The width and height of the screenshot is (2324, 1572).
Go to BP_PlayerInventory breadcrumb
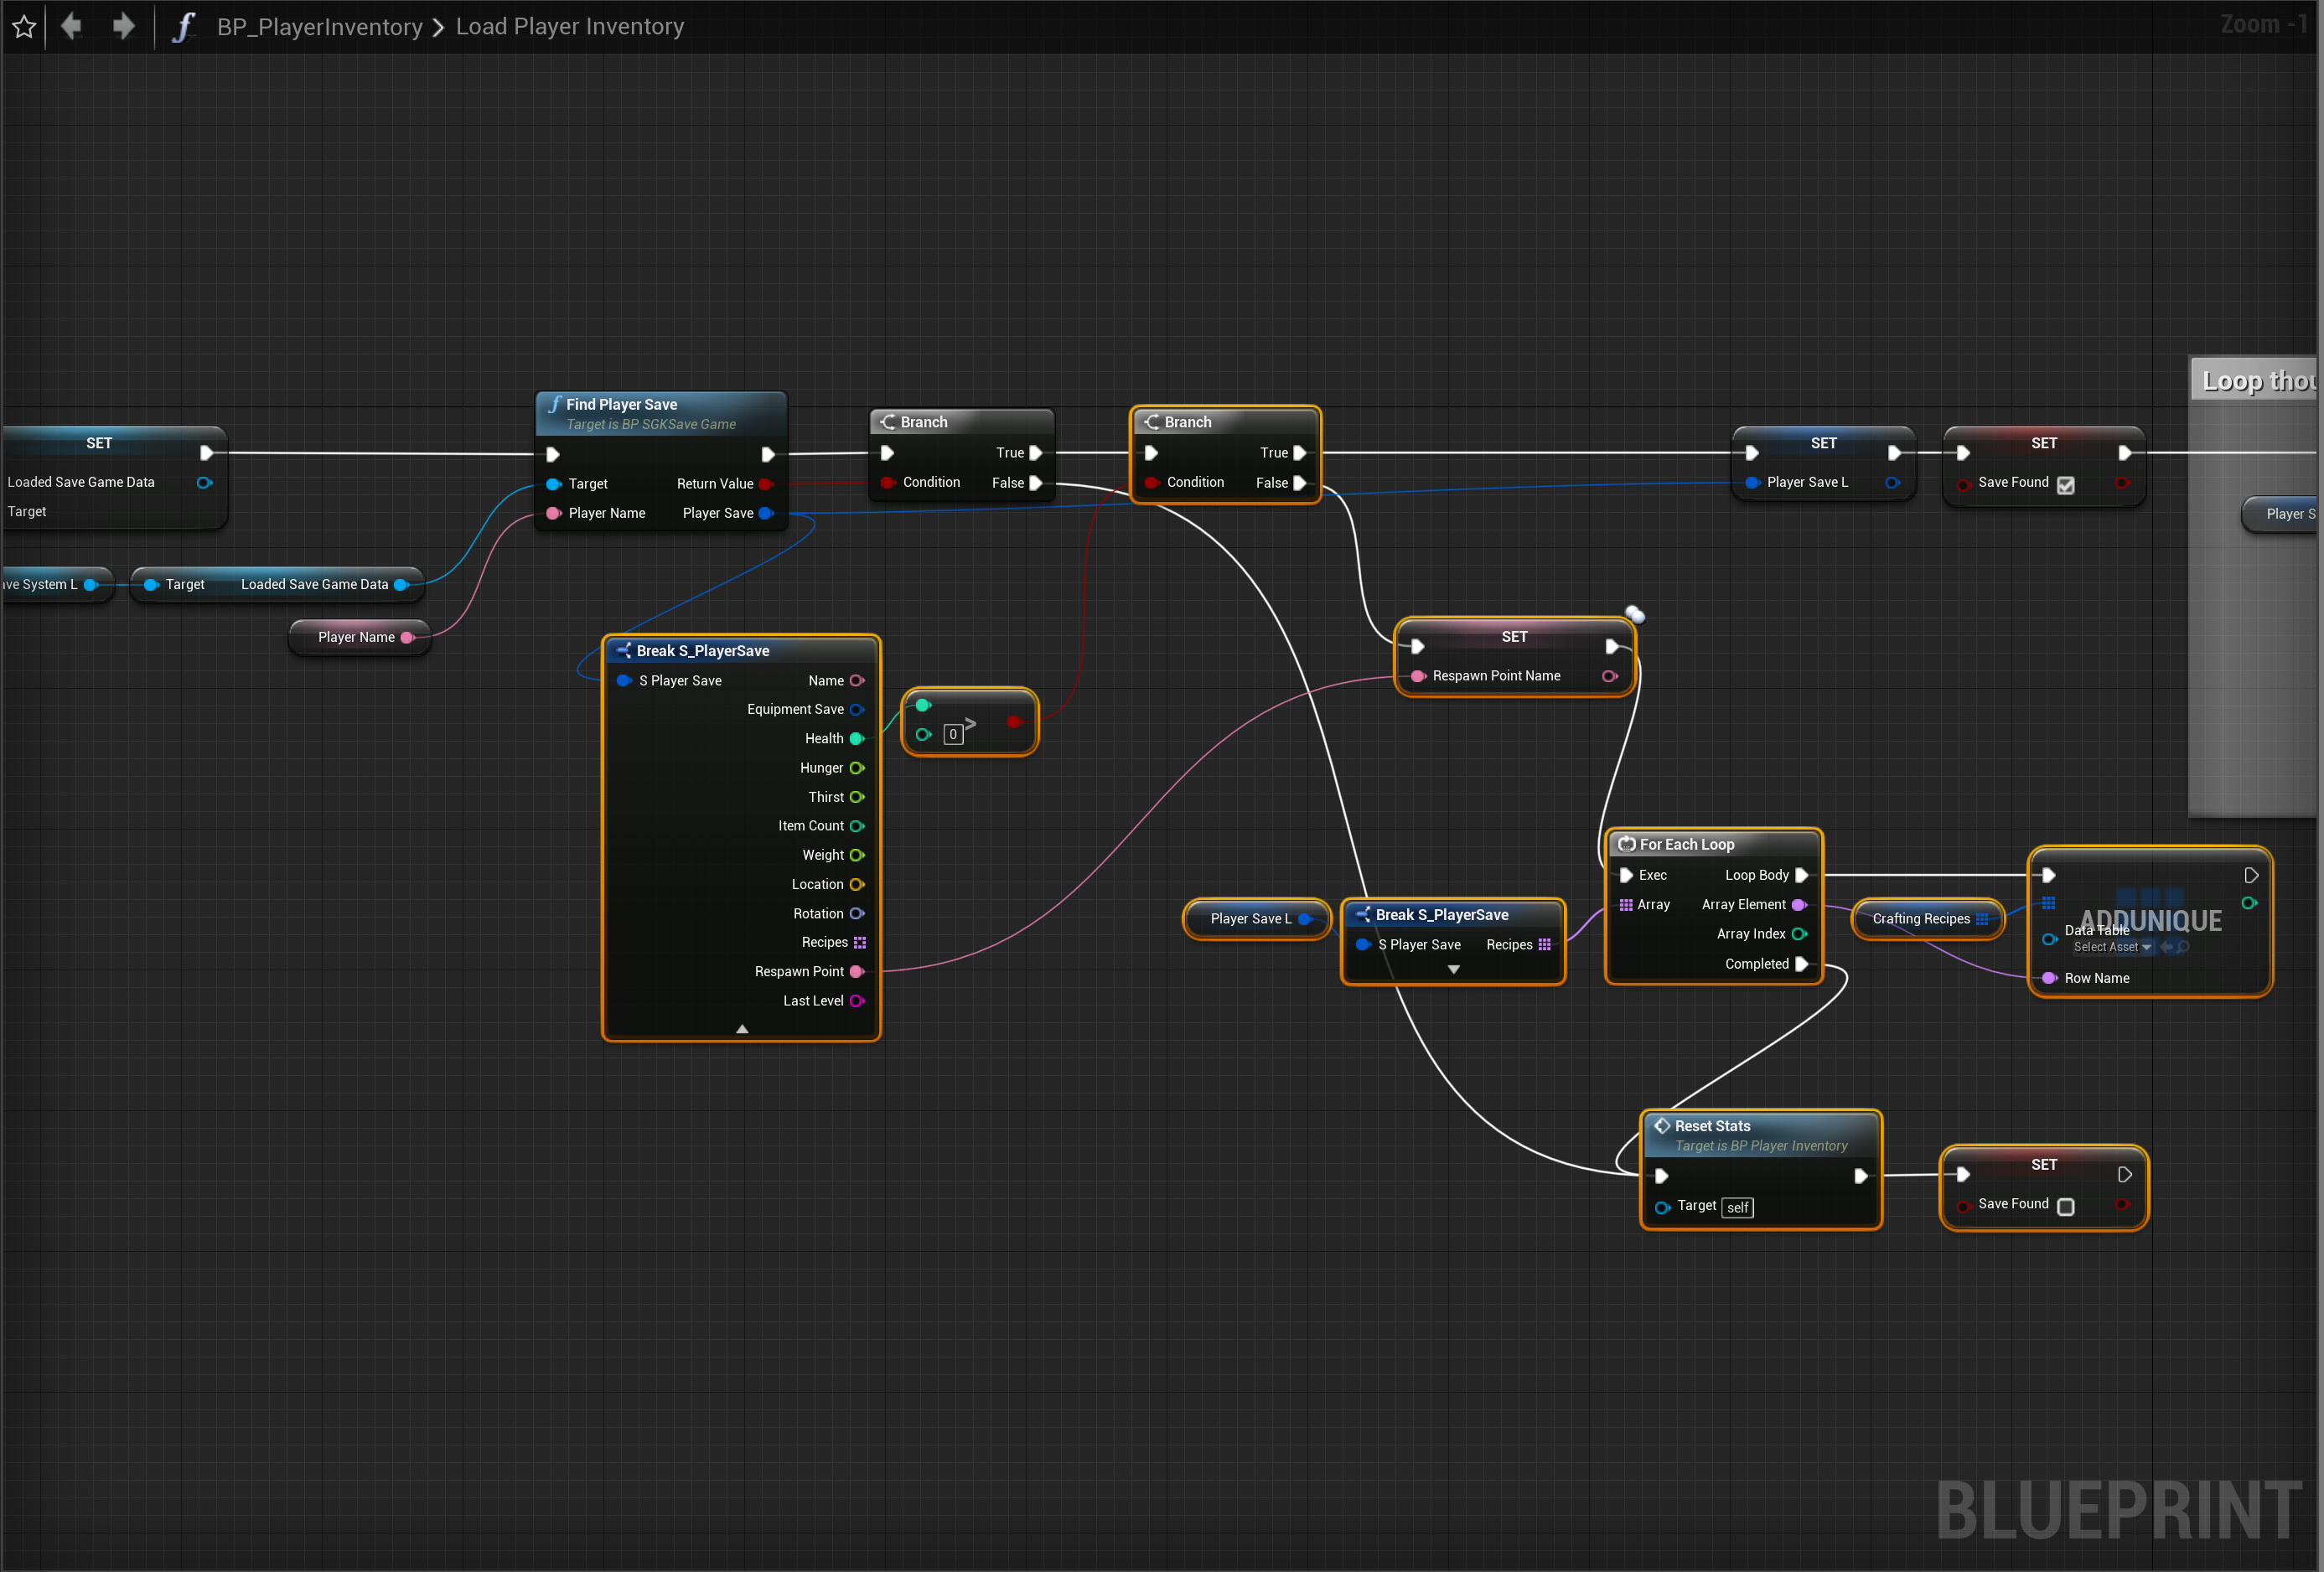[x=319, y=27]
